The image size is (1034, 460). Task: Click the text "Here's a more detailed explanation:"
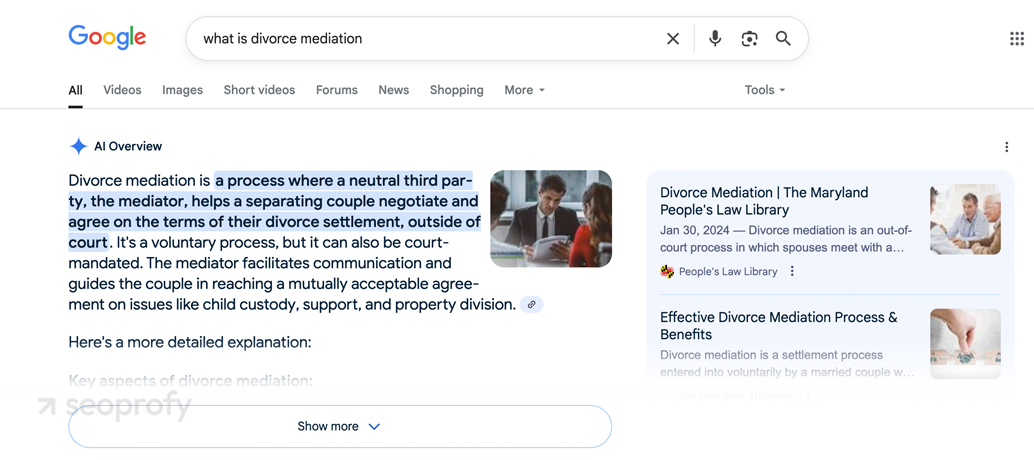190,343
